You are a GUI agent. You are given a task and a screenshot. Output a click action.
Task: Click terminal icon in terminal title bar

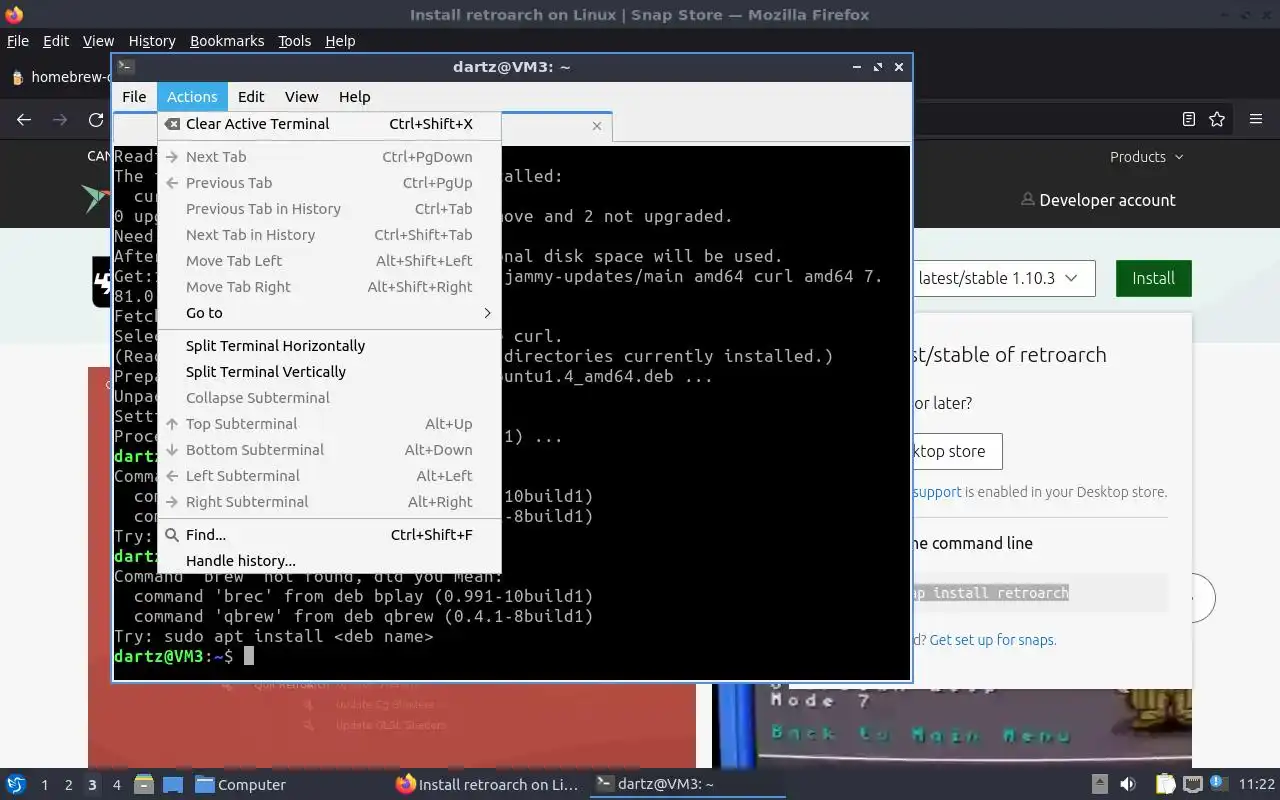(125, 67)
